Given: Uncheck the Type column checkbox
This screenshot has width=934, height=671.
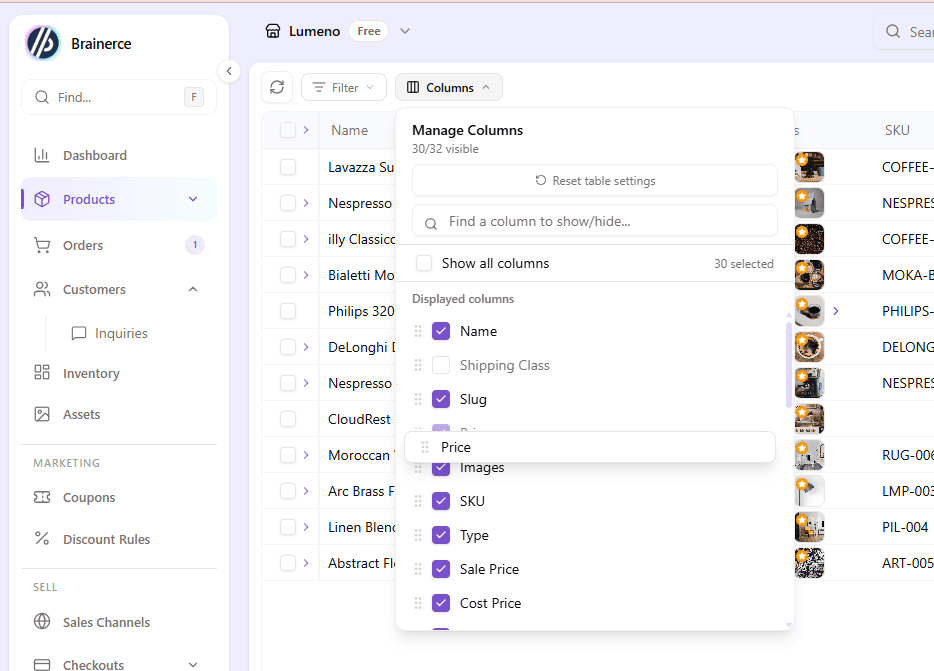Looking at the screenshot, I should click(x=441, y=535).
